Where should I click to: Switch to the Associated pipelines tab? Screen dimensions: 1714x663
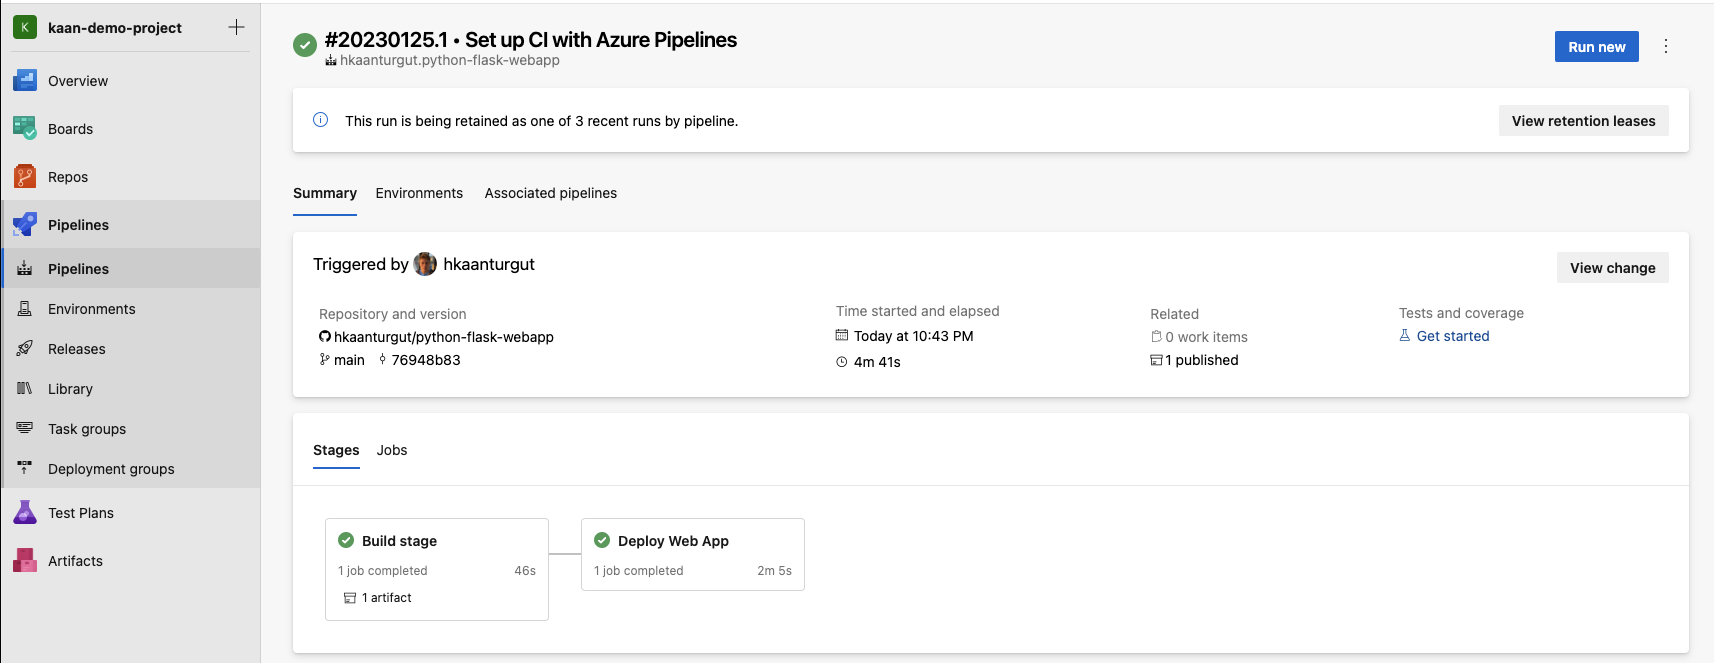click(550, 194)
